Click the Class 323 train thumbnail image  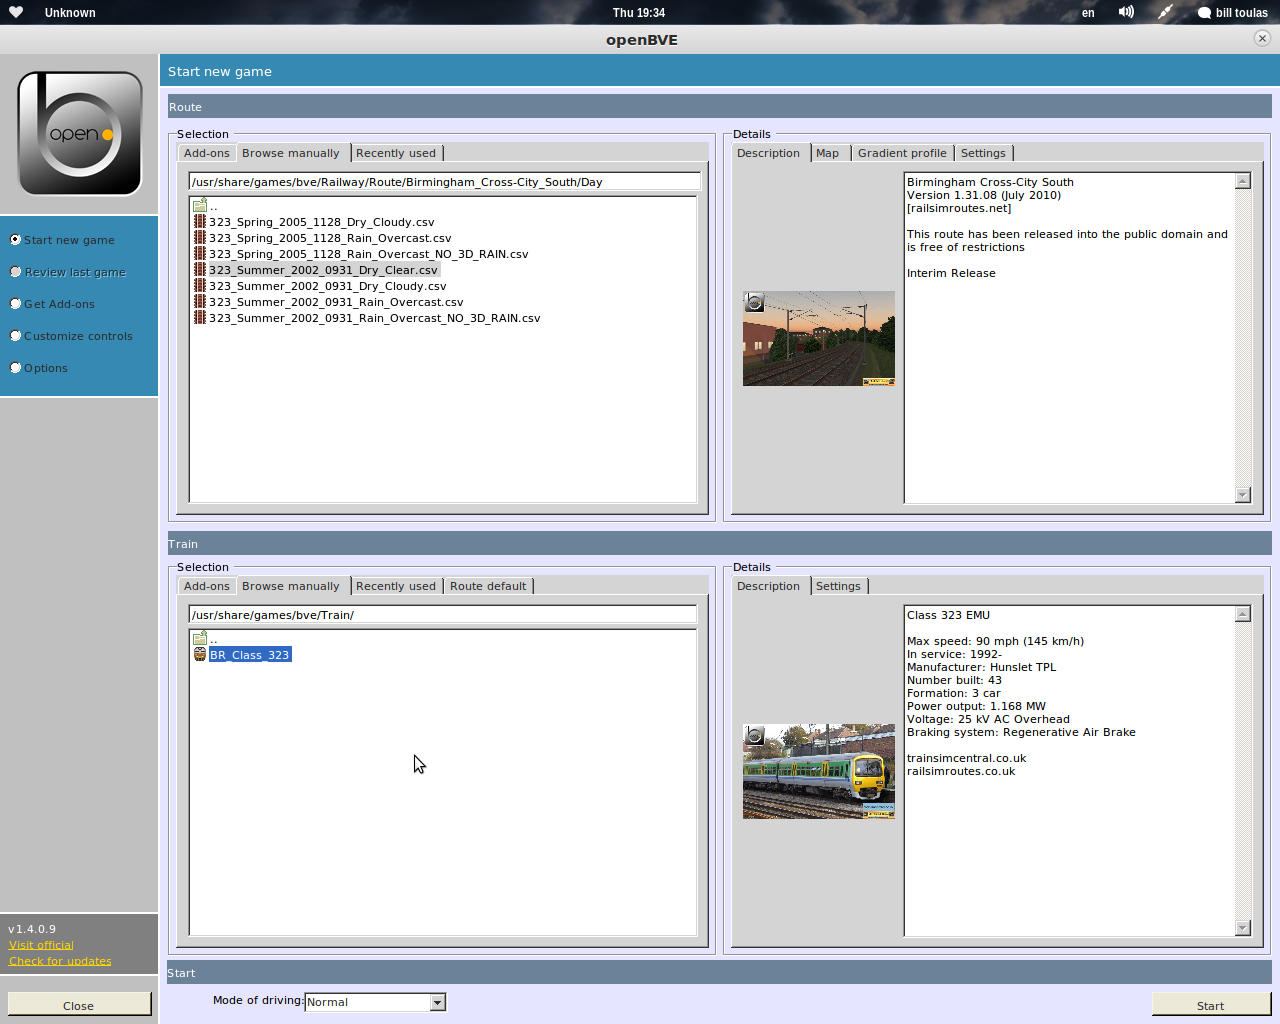click(x=819, y=771)
